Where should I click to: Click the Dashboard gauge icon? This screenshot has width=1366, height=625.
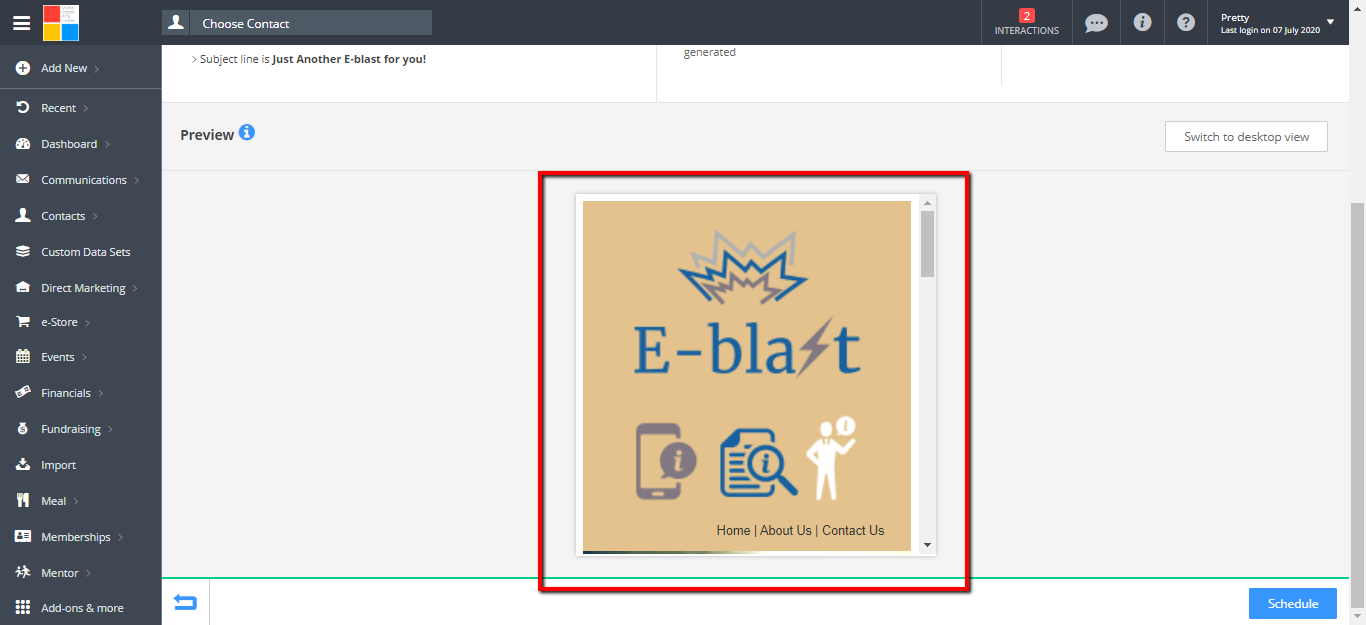coord(23,144)
